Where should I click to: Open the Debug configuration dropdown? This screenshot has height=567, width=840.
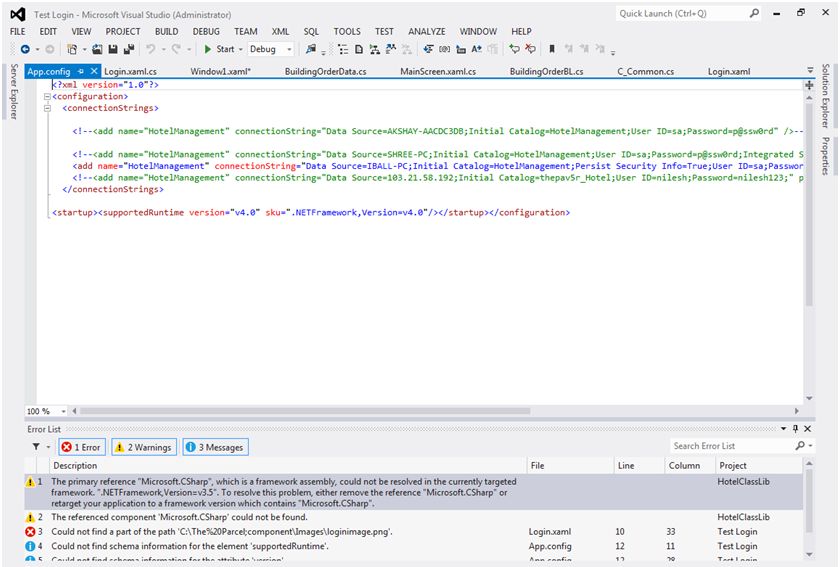point(271,49)
